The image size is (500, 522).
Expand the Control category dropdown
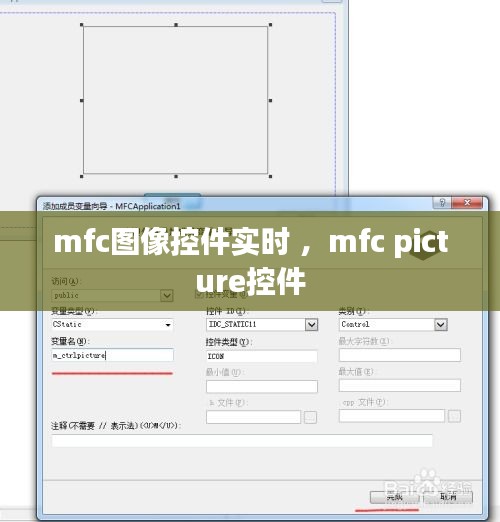pos(441,325)
